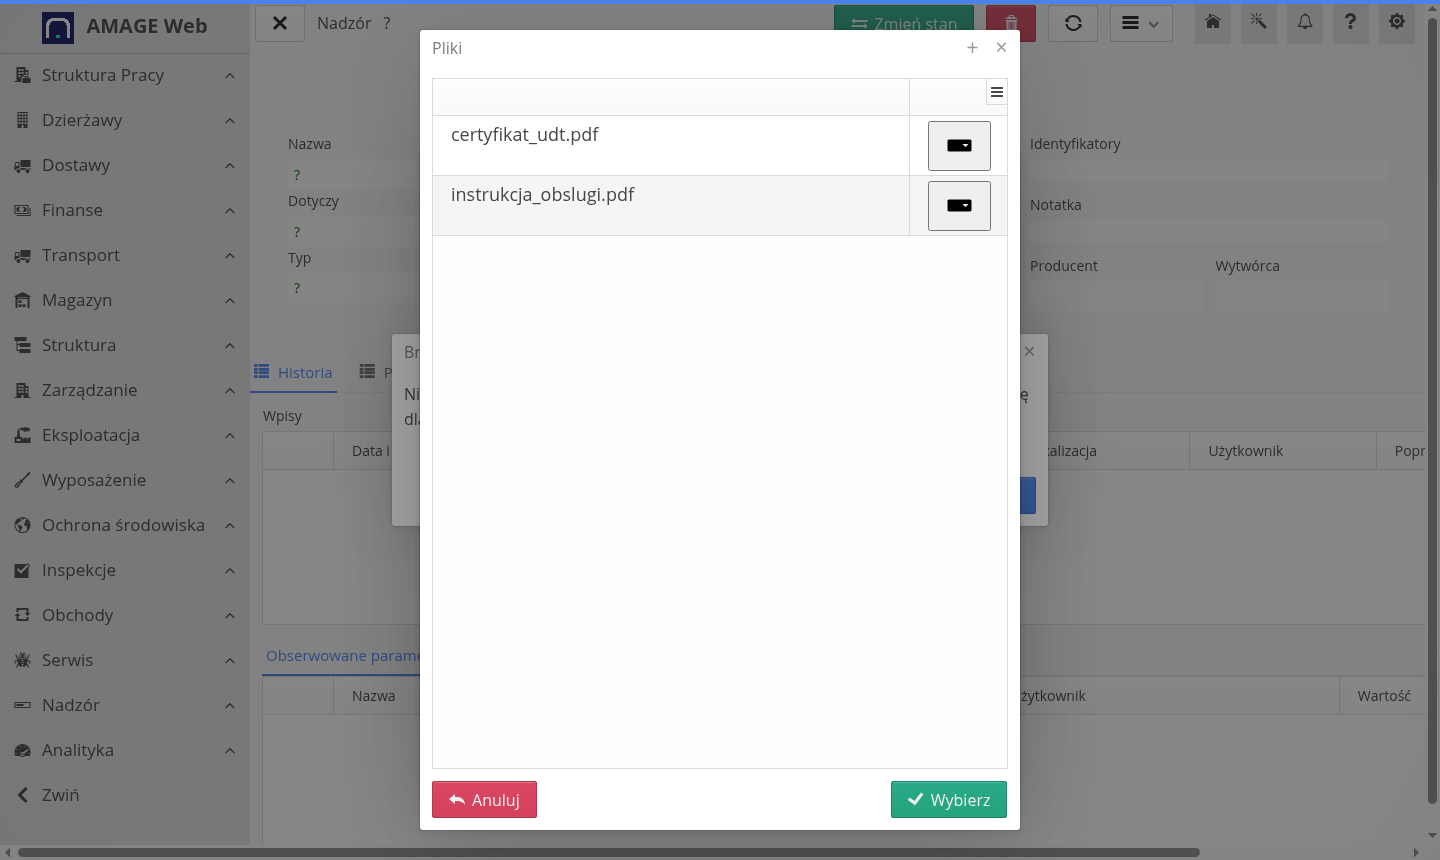1440x860 pixels.
Task: Select the certyfikat_udt.pdf file row
Action: click(720, 146)
